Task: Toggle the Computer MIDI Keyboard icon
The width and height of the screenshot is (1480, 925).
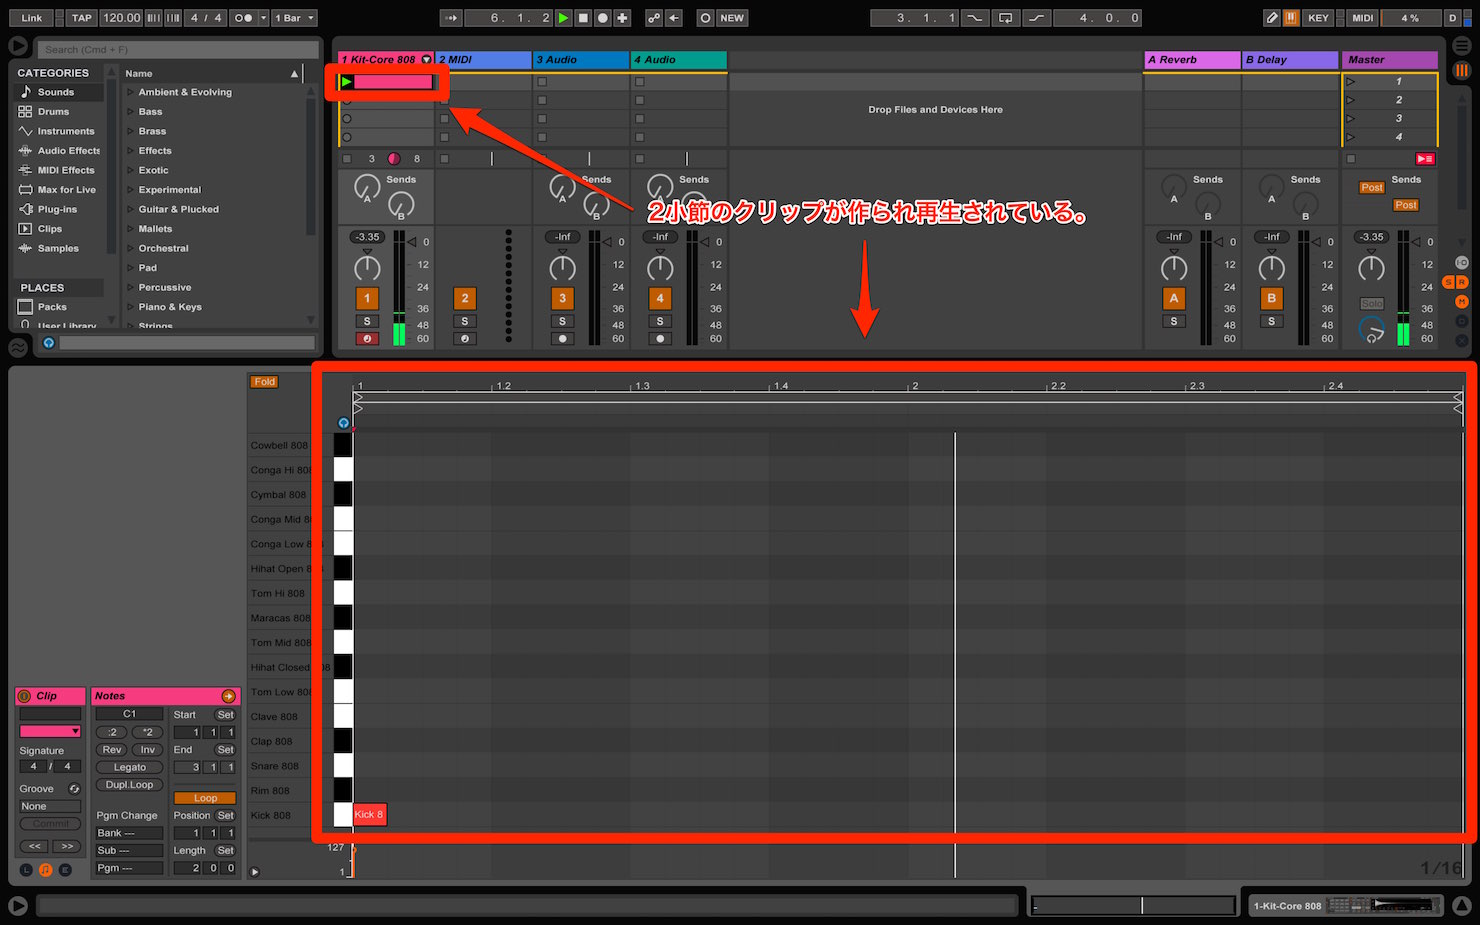Action: 1291,18
